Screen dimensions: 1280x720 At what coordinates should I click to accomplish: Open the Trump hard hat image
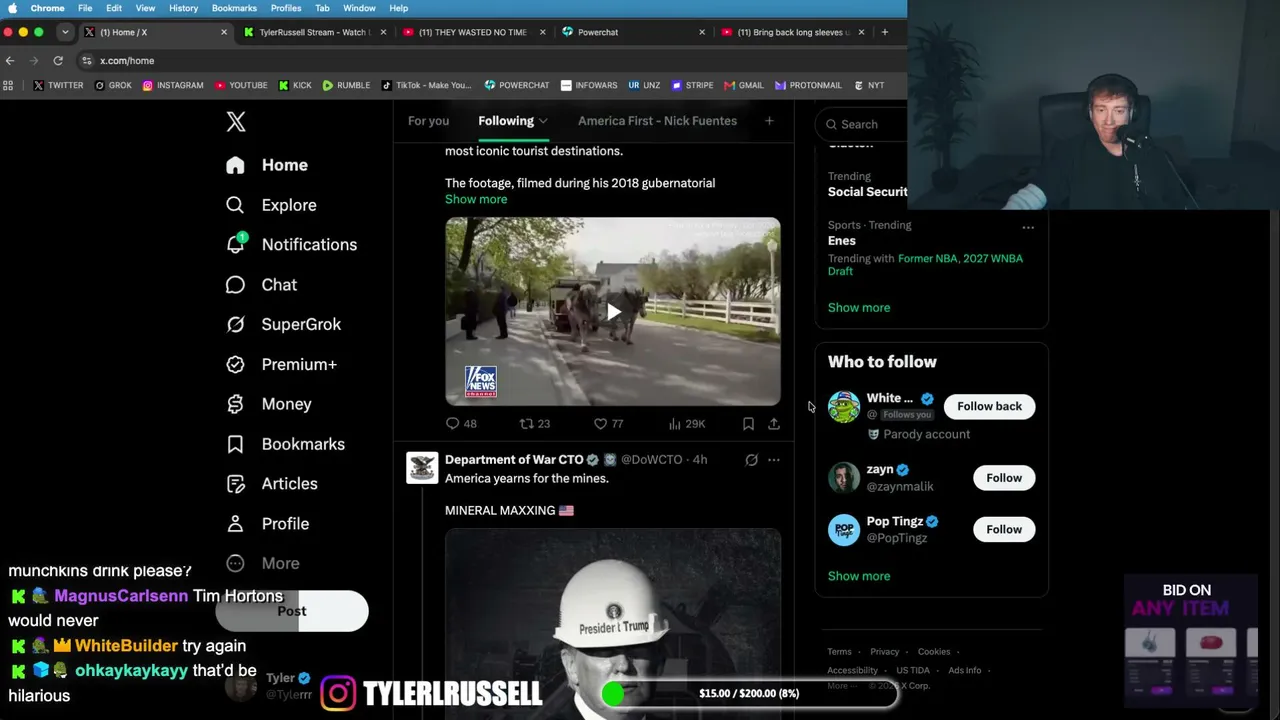pyautogui.click(x=613, y=624)
